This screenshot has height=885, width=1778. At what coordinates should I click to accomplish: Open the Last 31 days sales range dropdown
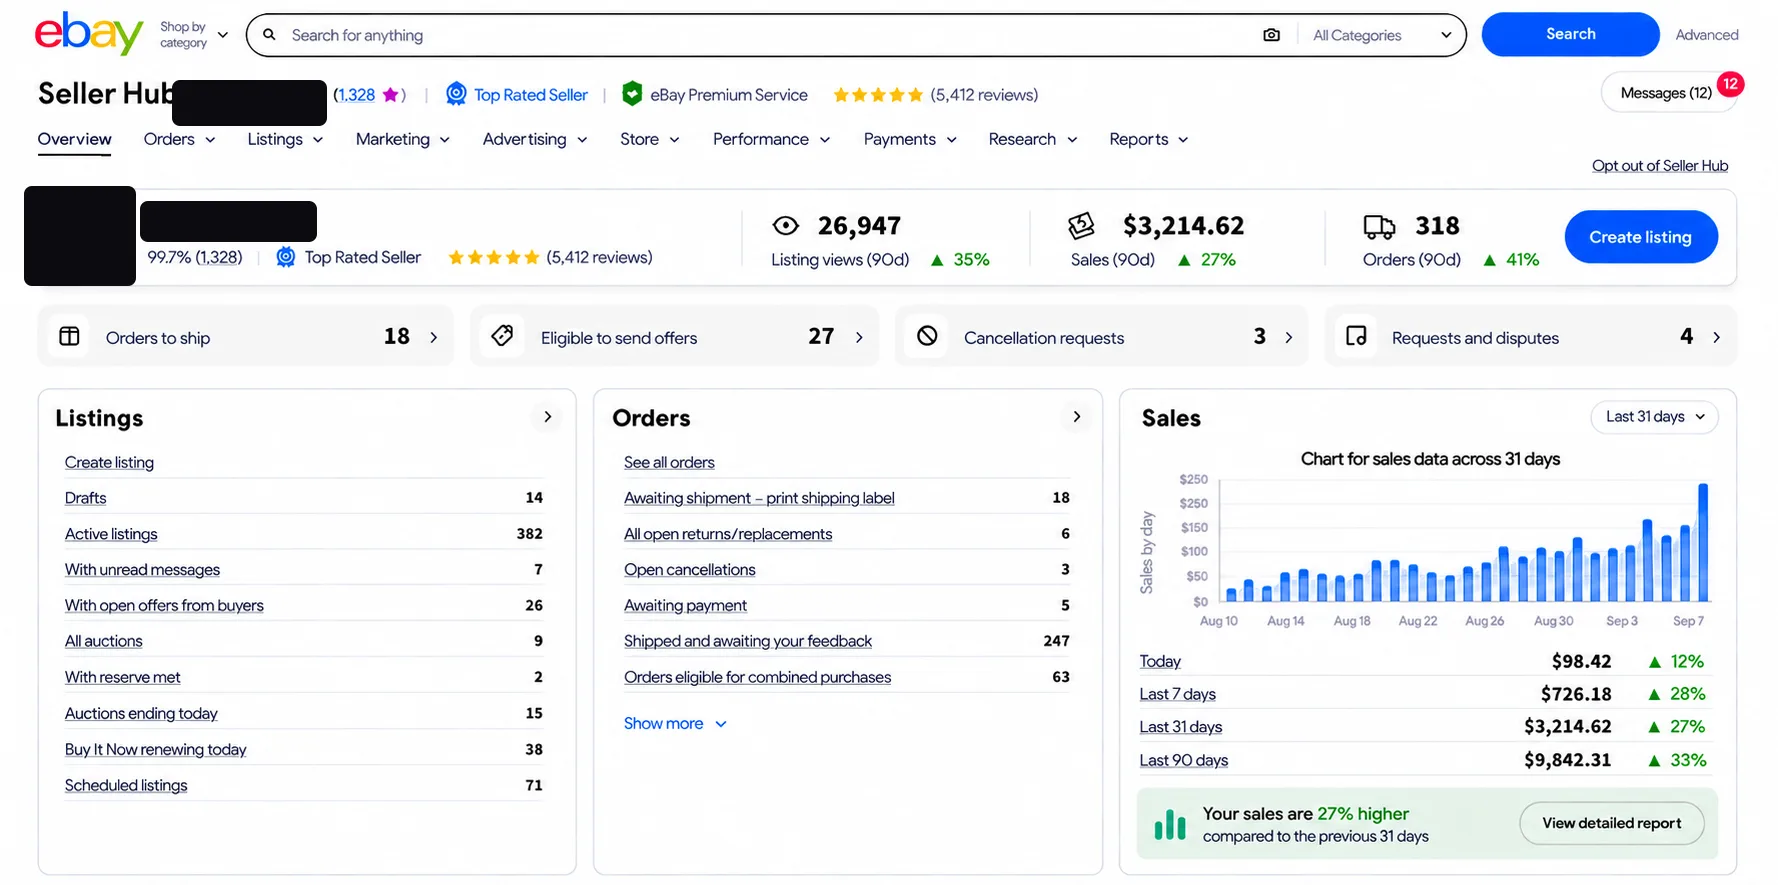pyautogui.click(x=1654, y=417)
